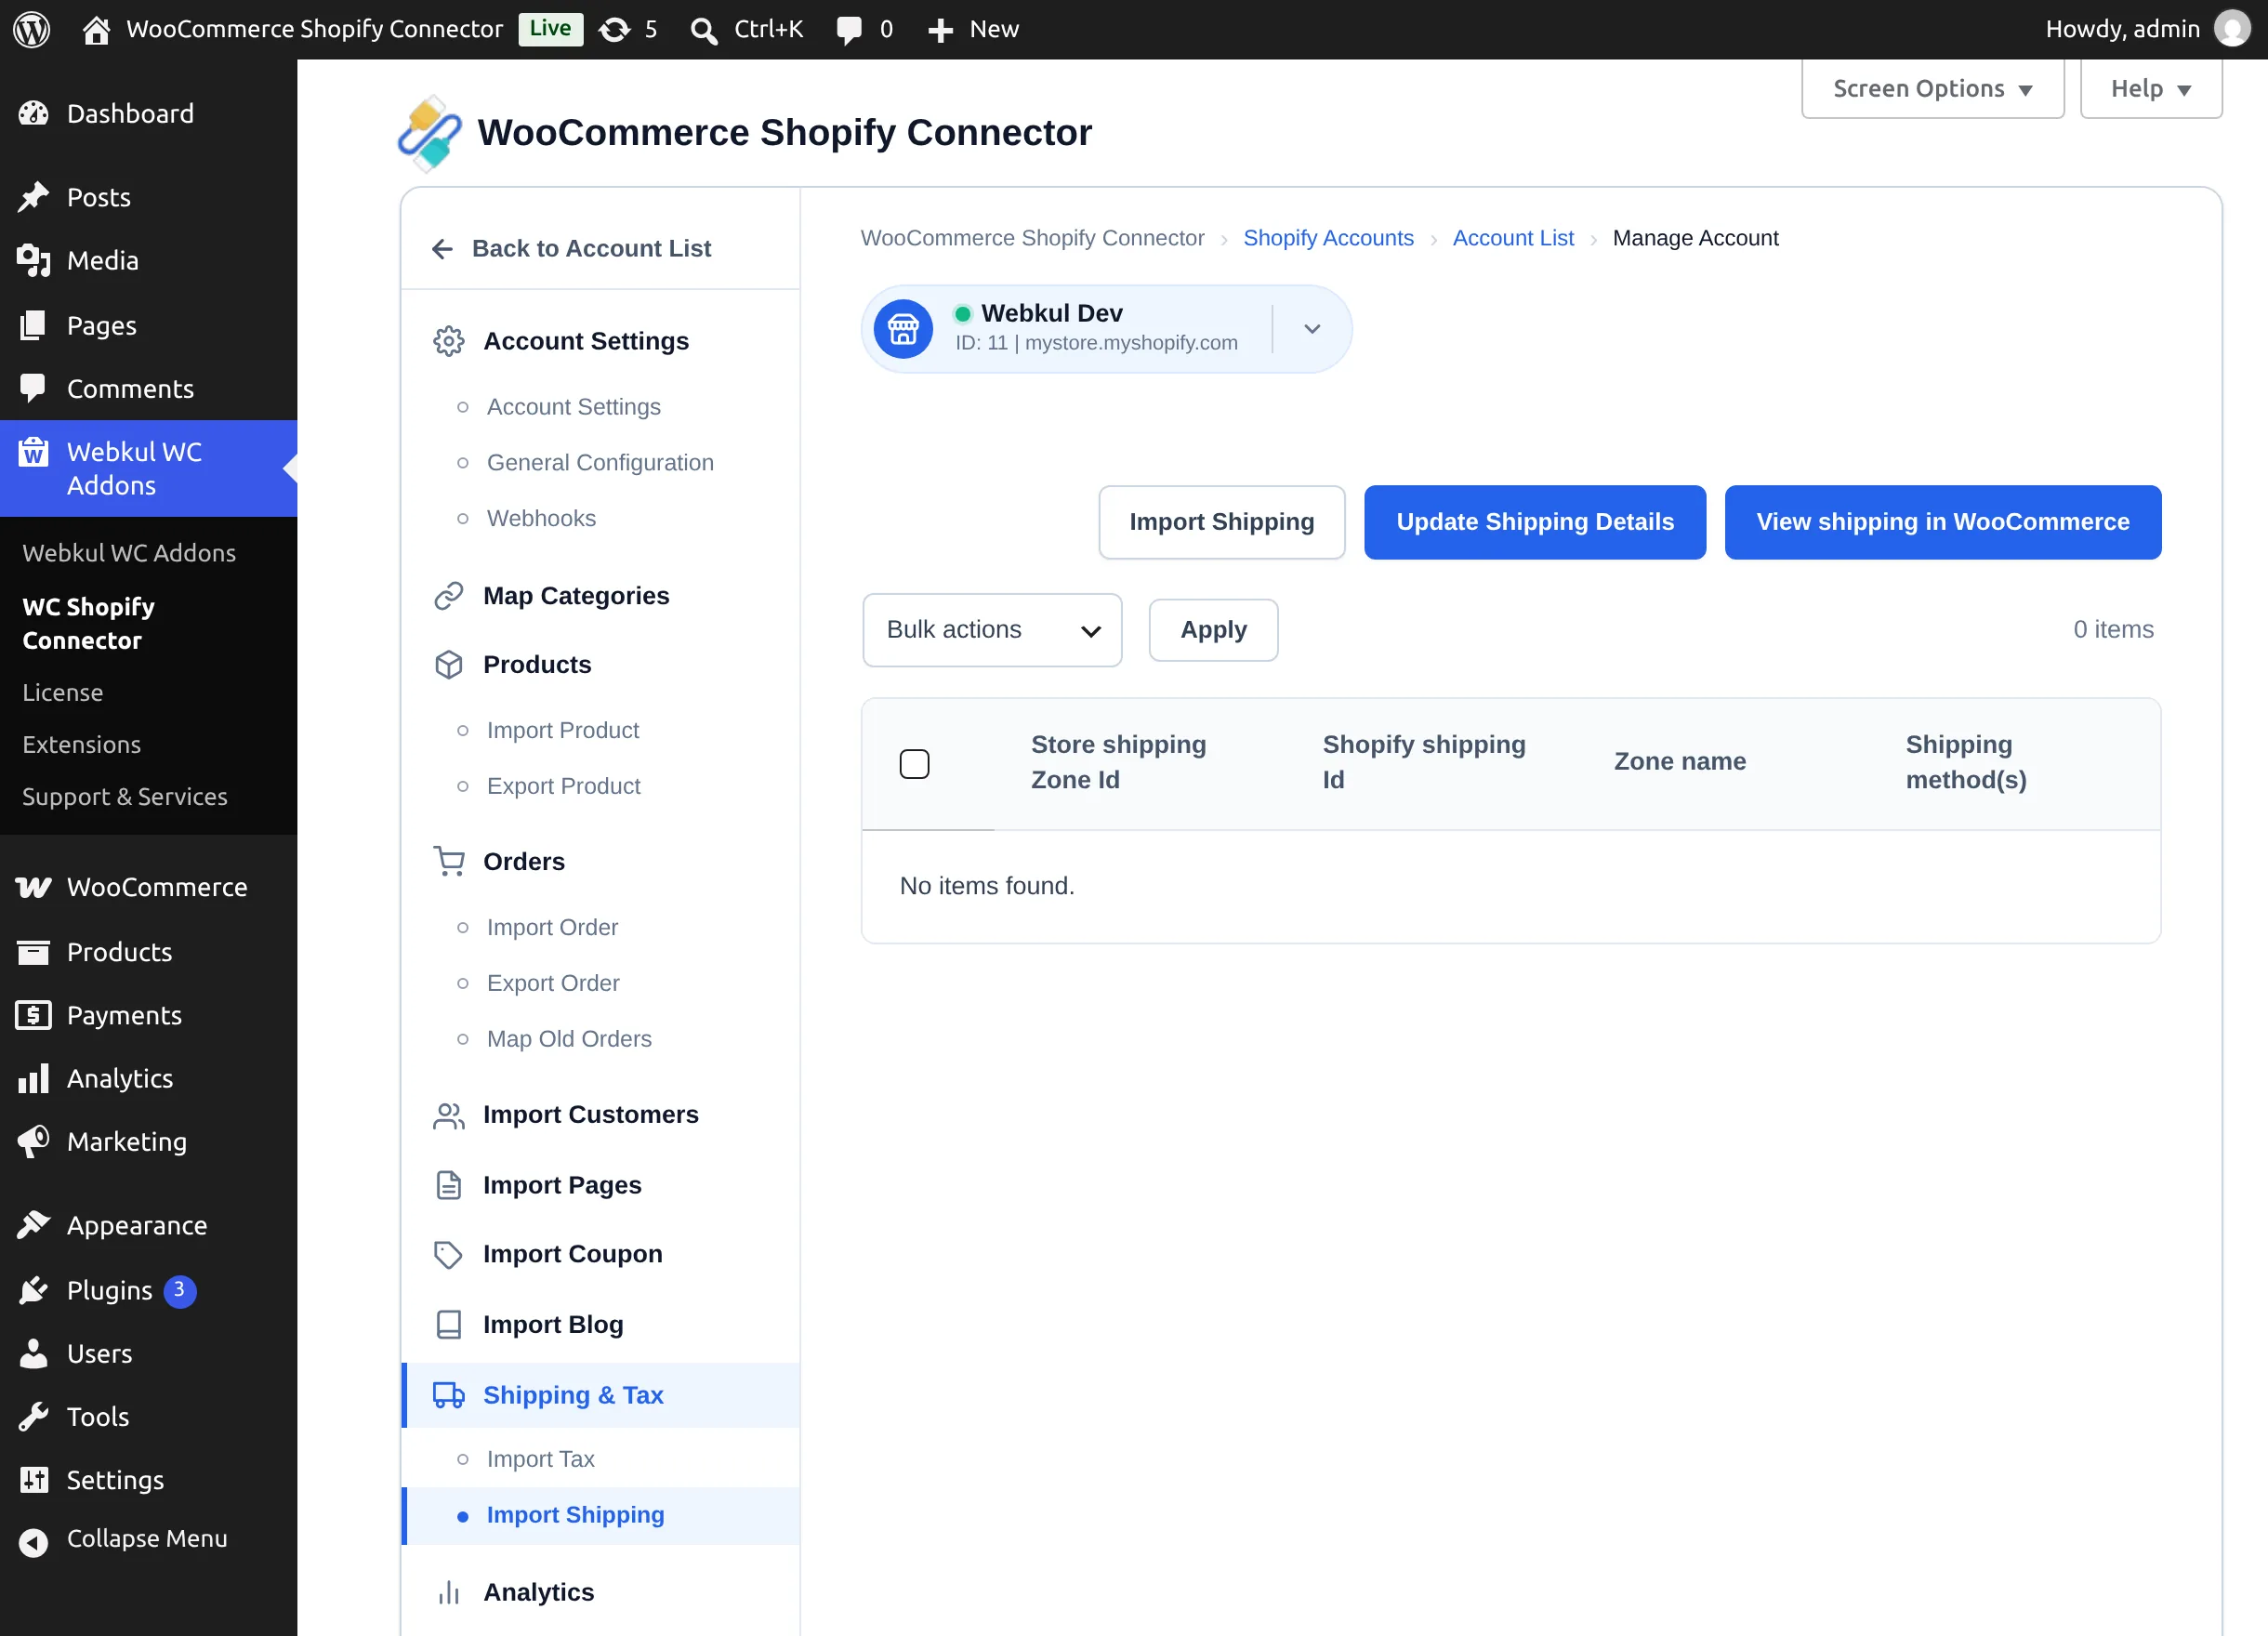Click the blue store icon for Webkul Dev
This screenshot has width=2268, height=1636.
point(903,329)
